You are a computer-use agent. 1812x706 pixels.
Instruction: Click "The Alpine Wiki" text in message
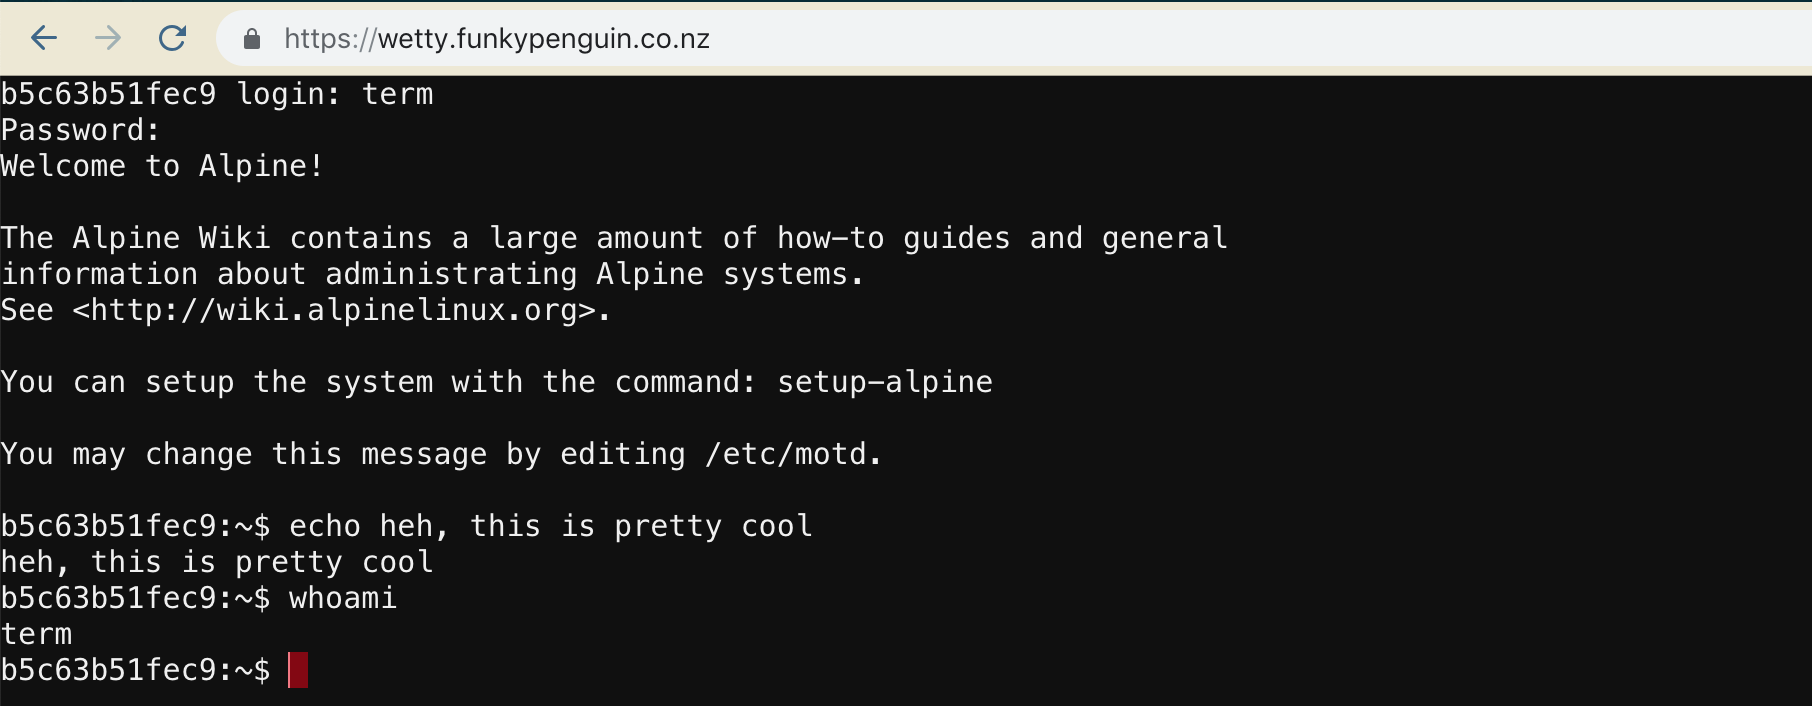pos(135,238)
